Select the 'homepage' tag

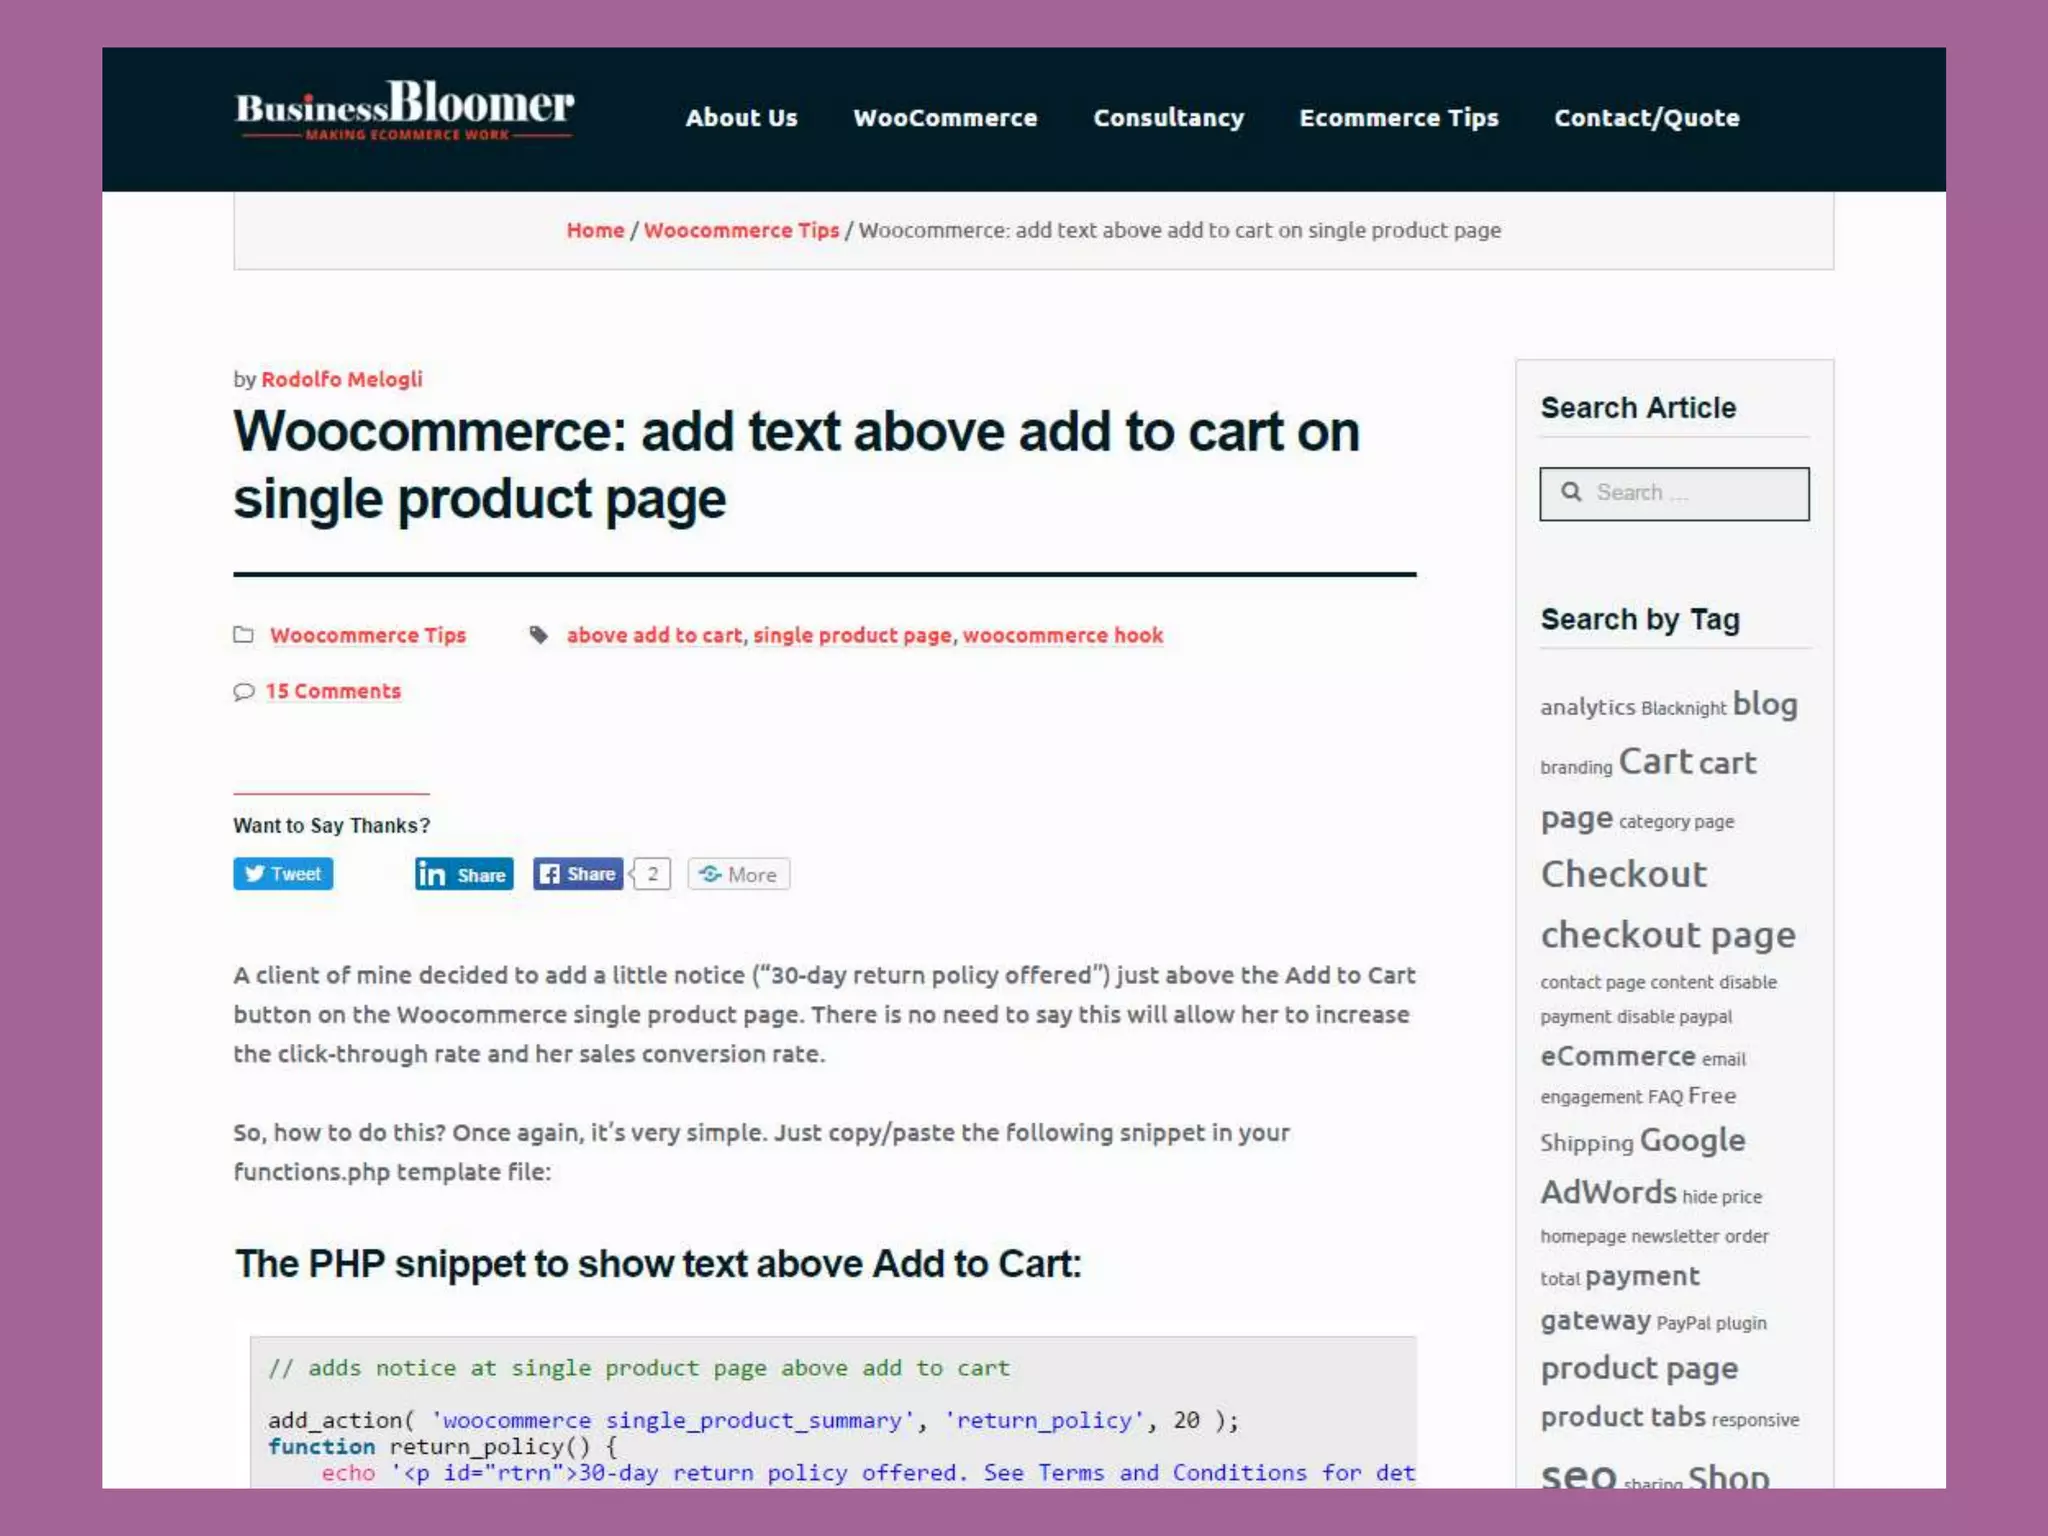[1583, 1236]
